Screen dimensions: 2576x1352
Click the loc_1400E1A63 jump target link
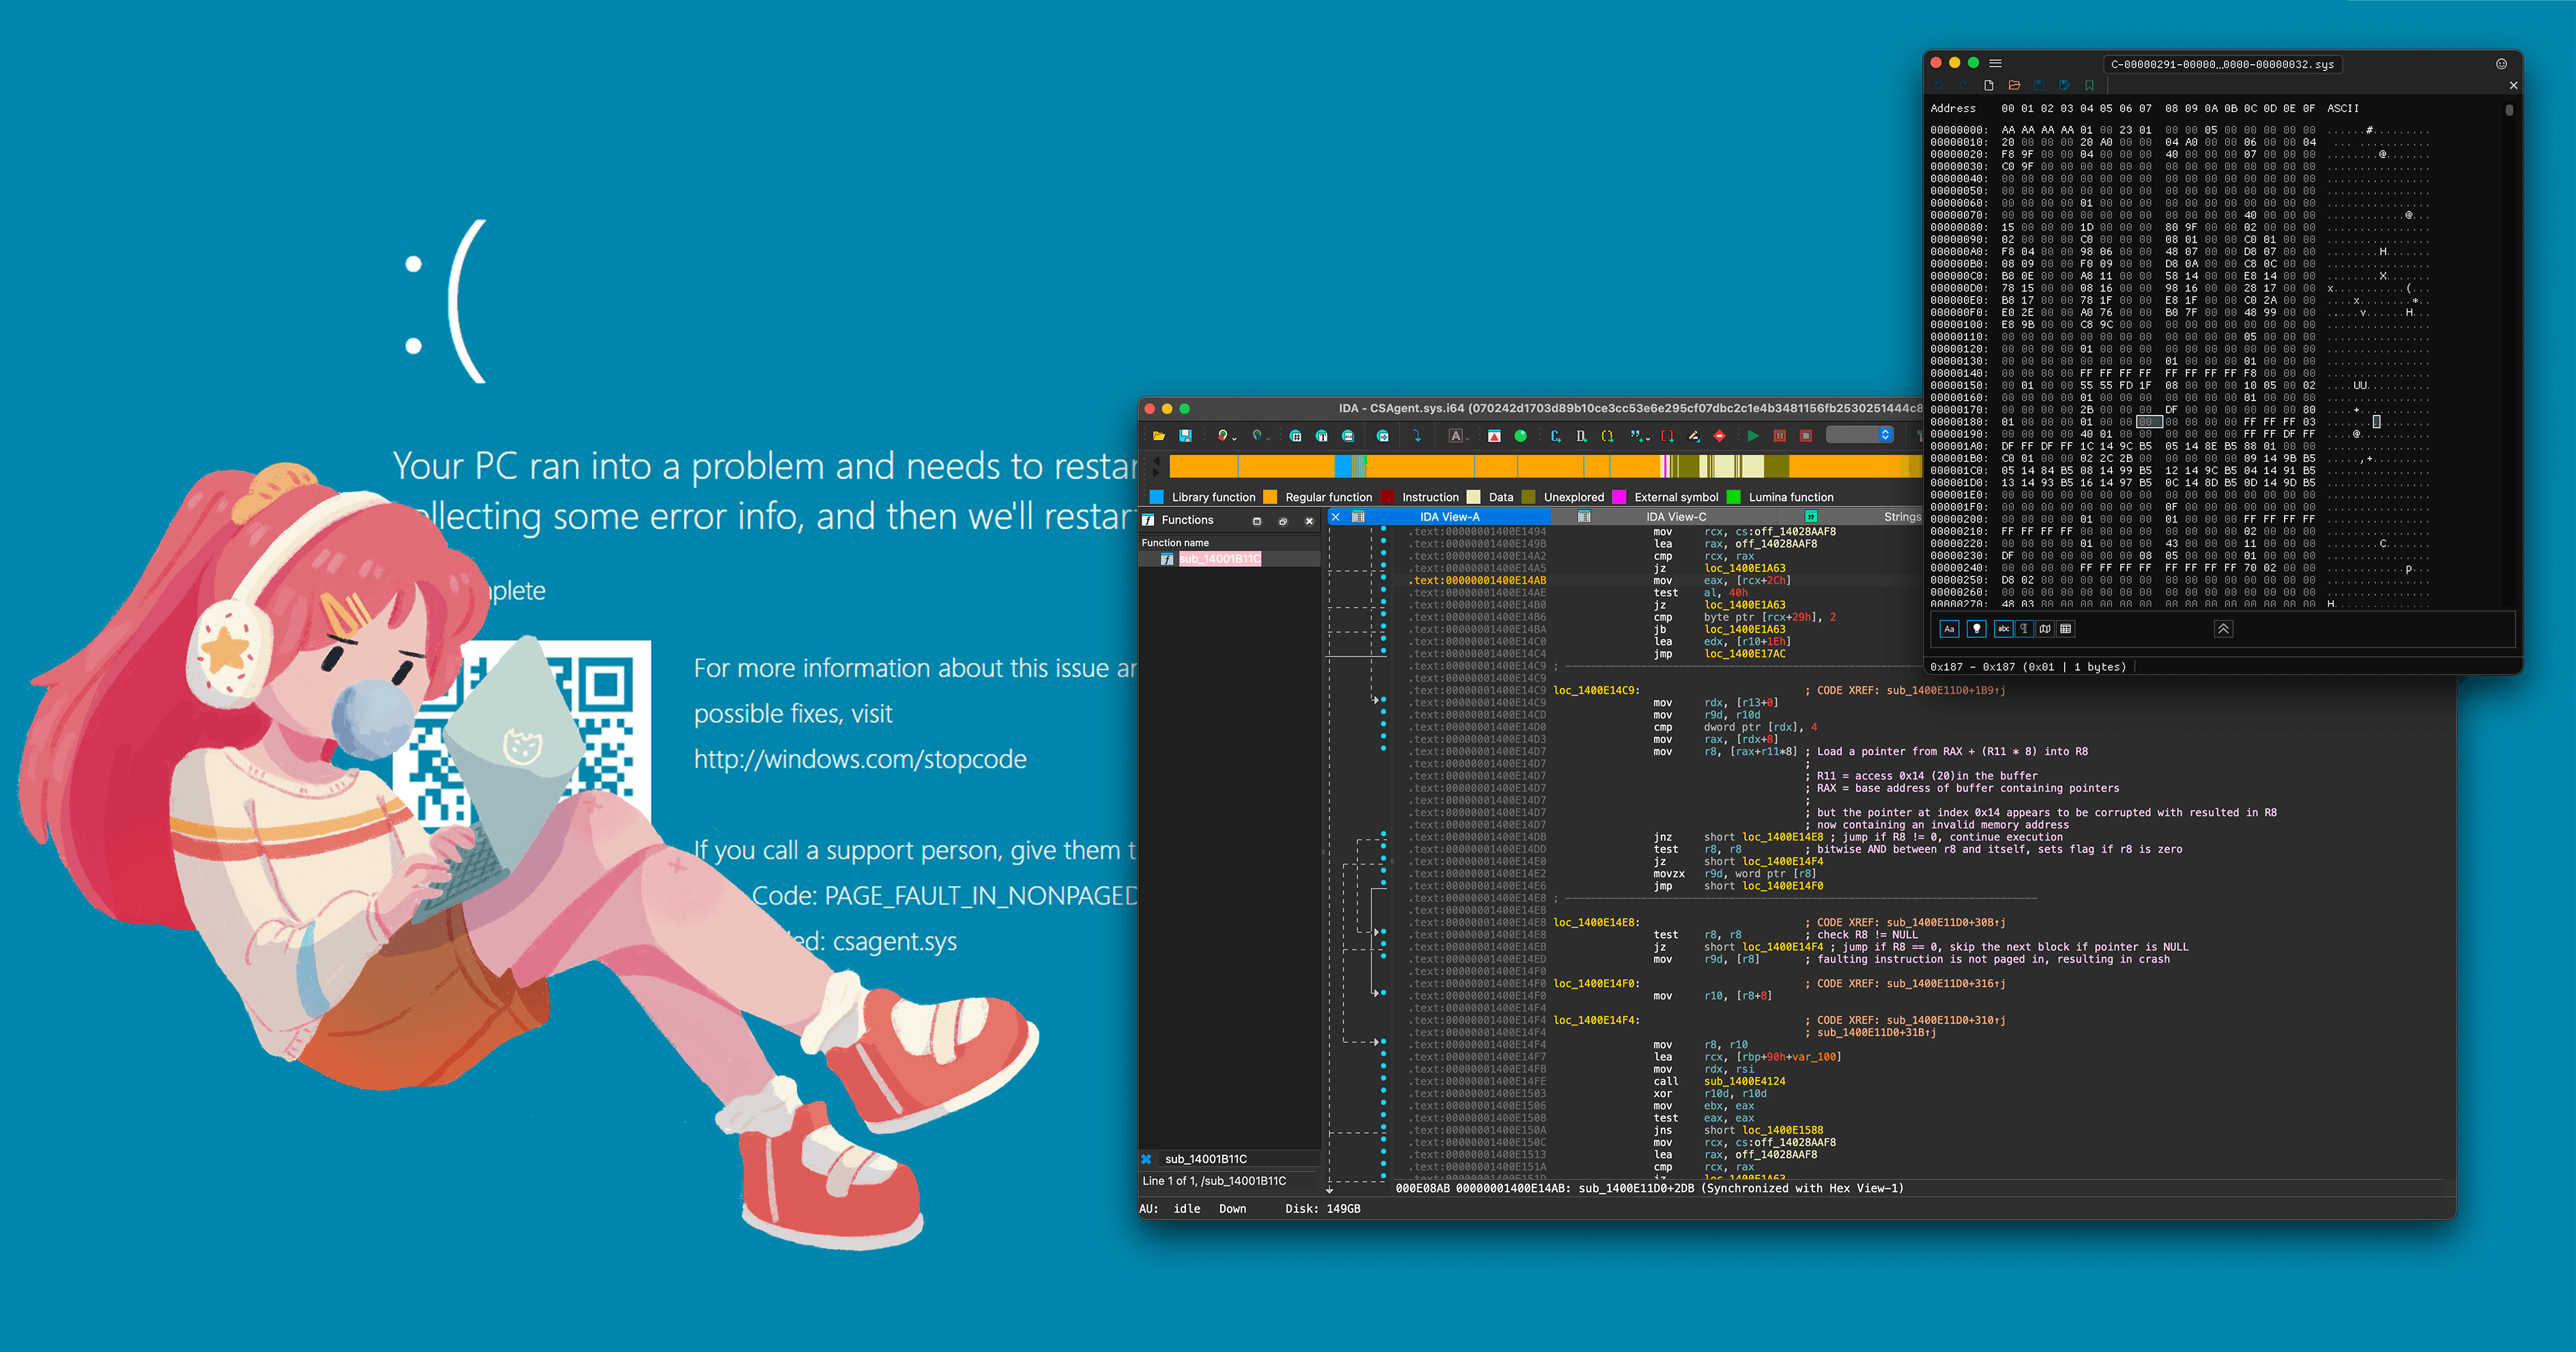coord(1744,568)
